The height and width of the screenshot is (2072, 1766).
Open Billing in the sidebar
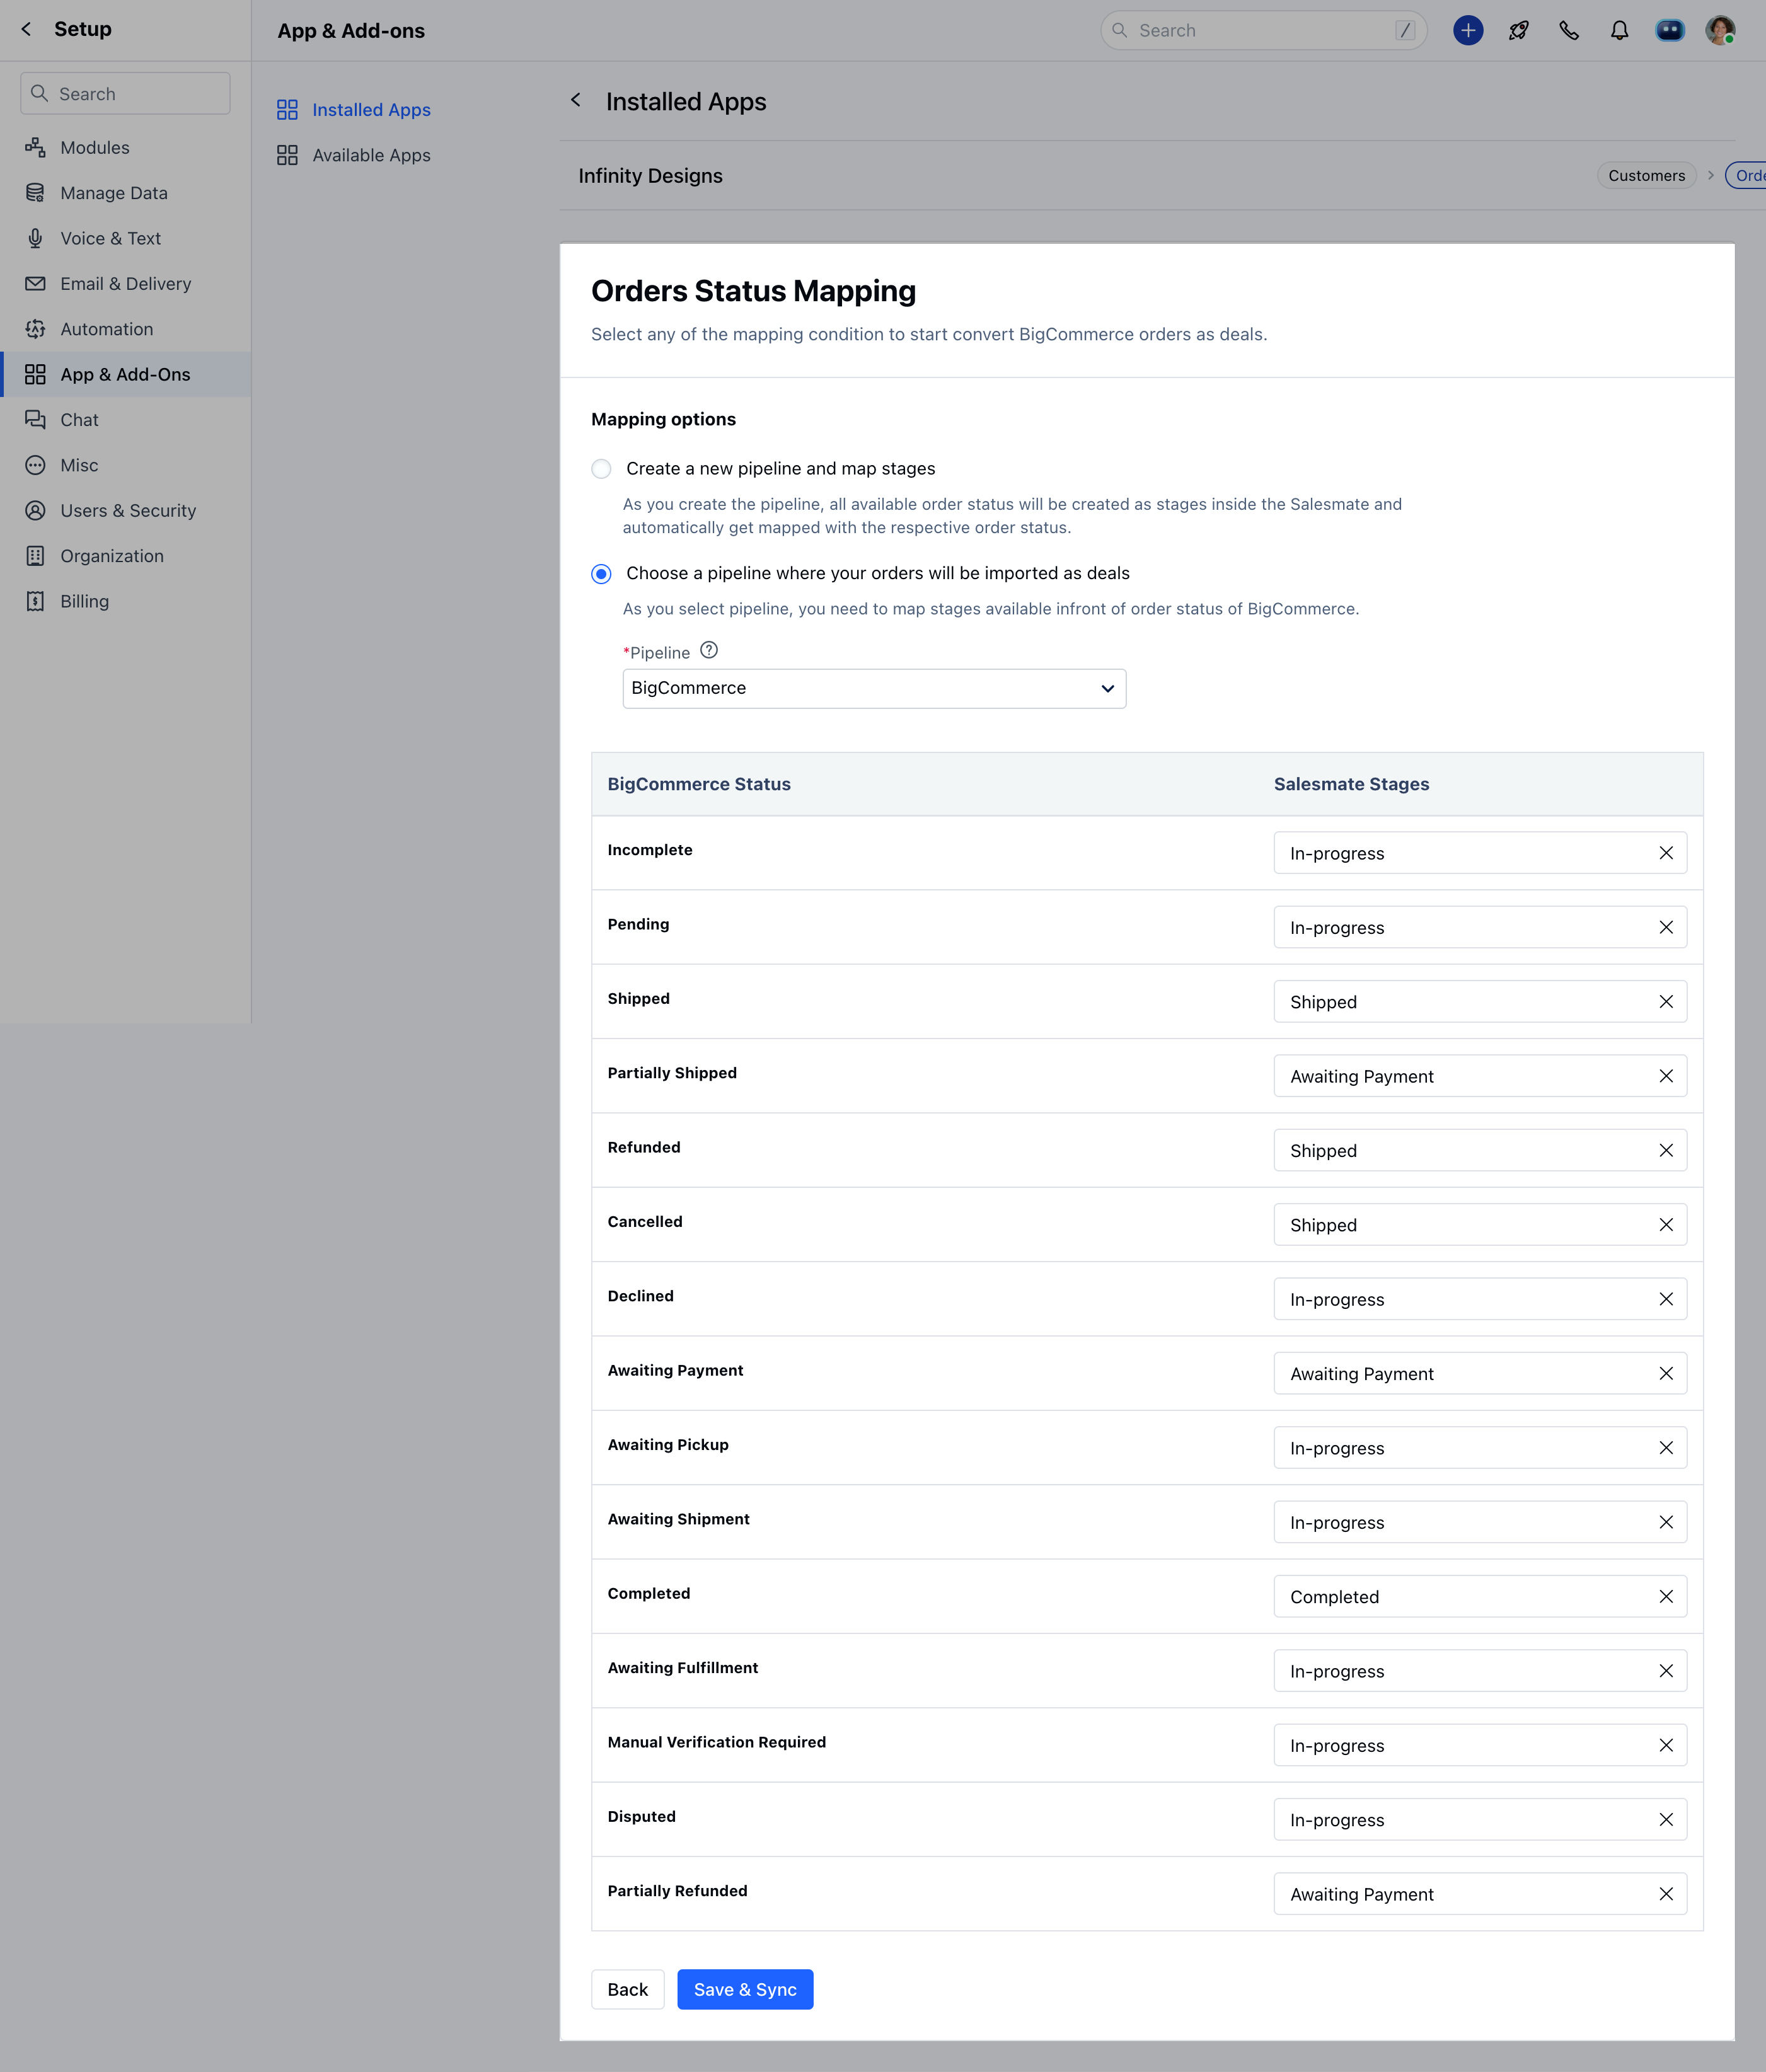tap(125, 601)
